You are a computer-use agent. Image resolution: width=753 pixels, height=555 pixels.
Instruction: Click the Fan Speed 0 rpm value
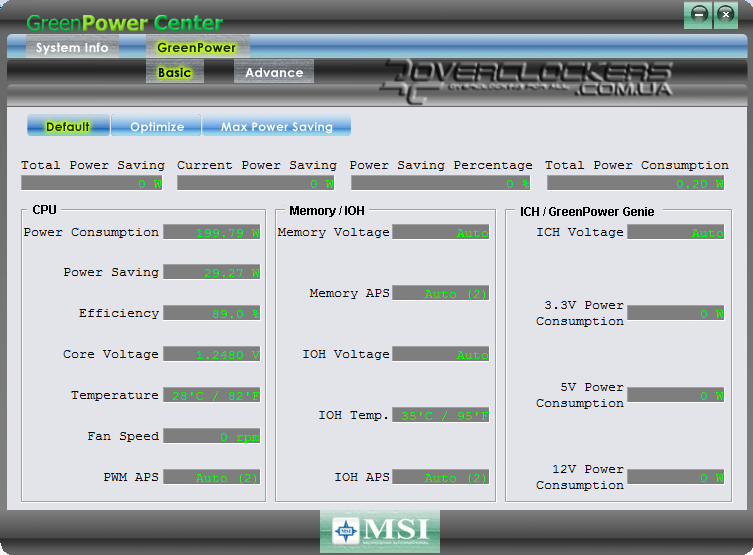point(212,436)
